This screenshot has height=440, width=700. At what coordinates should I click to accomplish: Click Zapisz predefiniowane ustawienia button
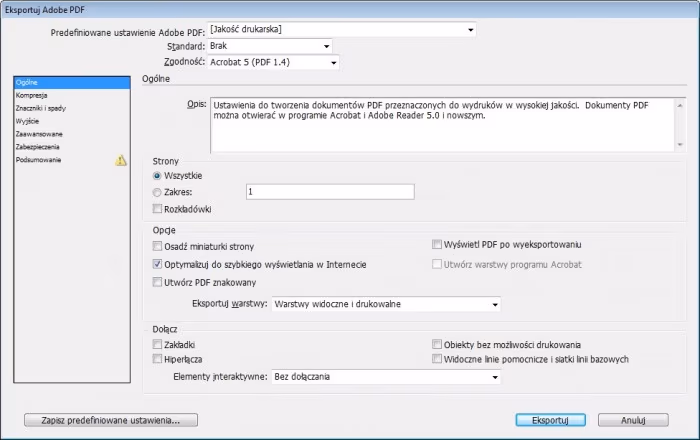[111, 420]
